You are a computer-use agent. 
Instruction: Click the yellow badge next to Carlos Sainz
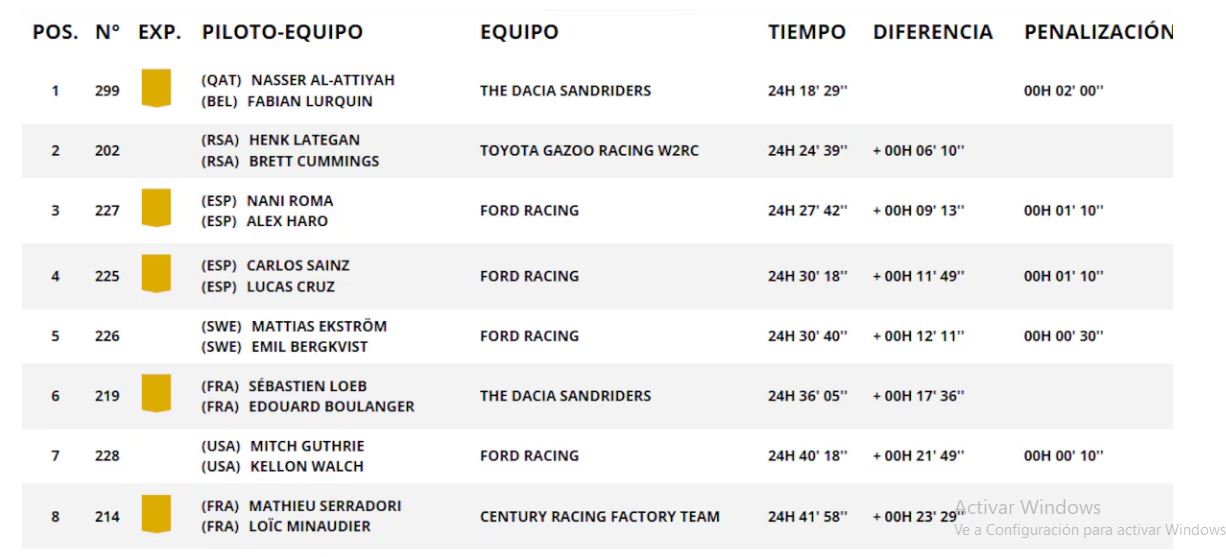coord(156,274)
